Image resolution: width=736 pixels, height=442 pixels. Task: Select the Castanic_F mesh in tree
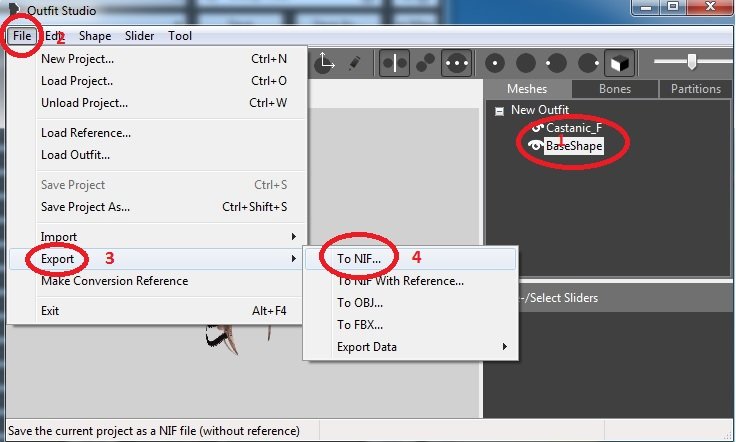pyautogui.click(x=575, y=128)
